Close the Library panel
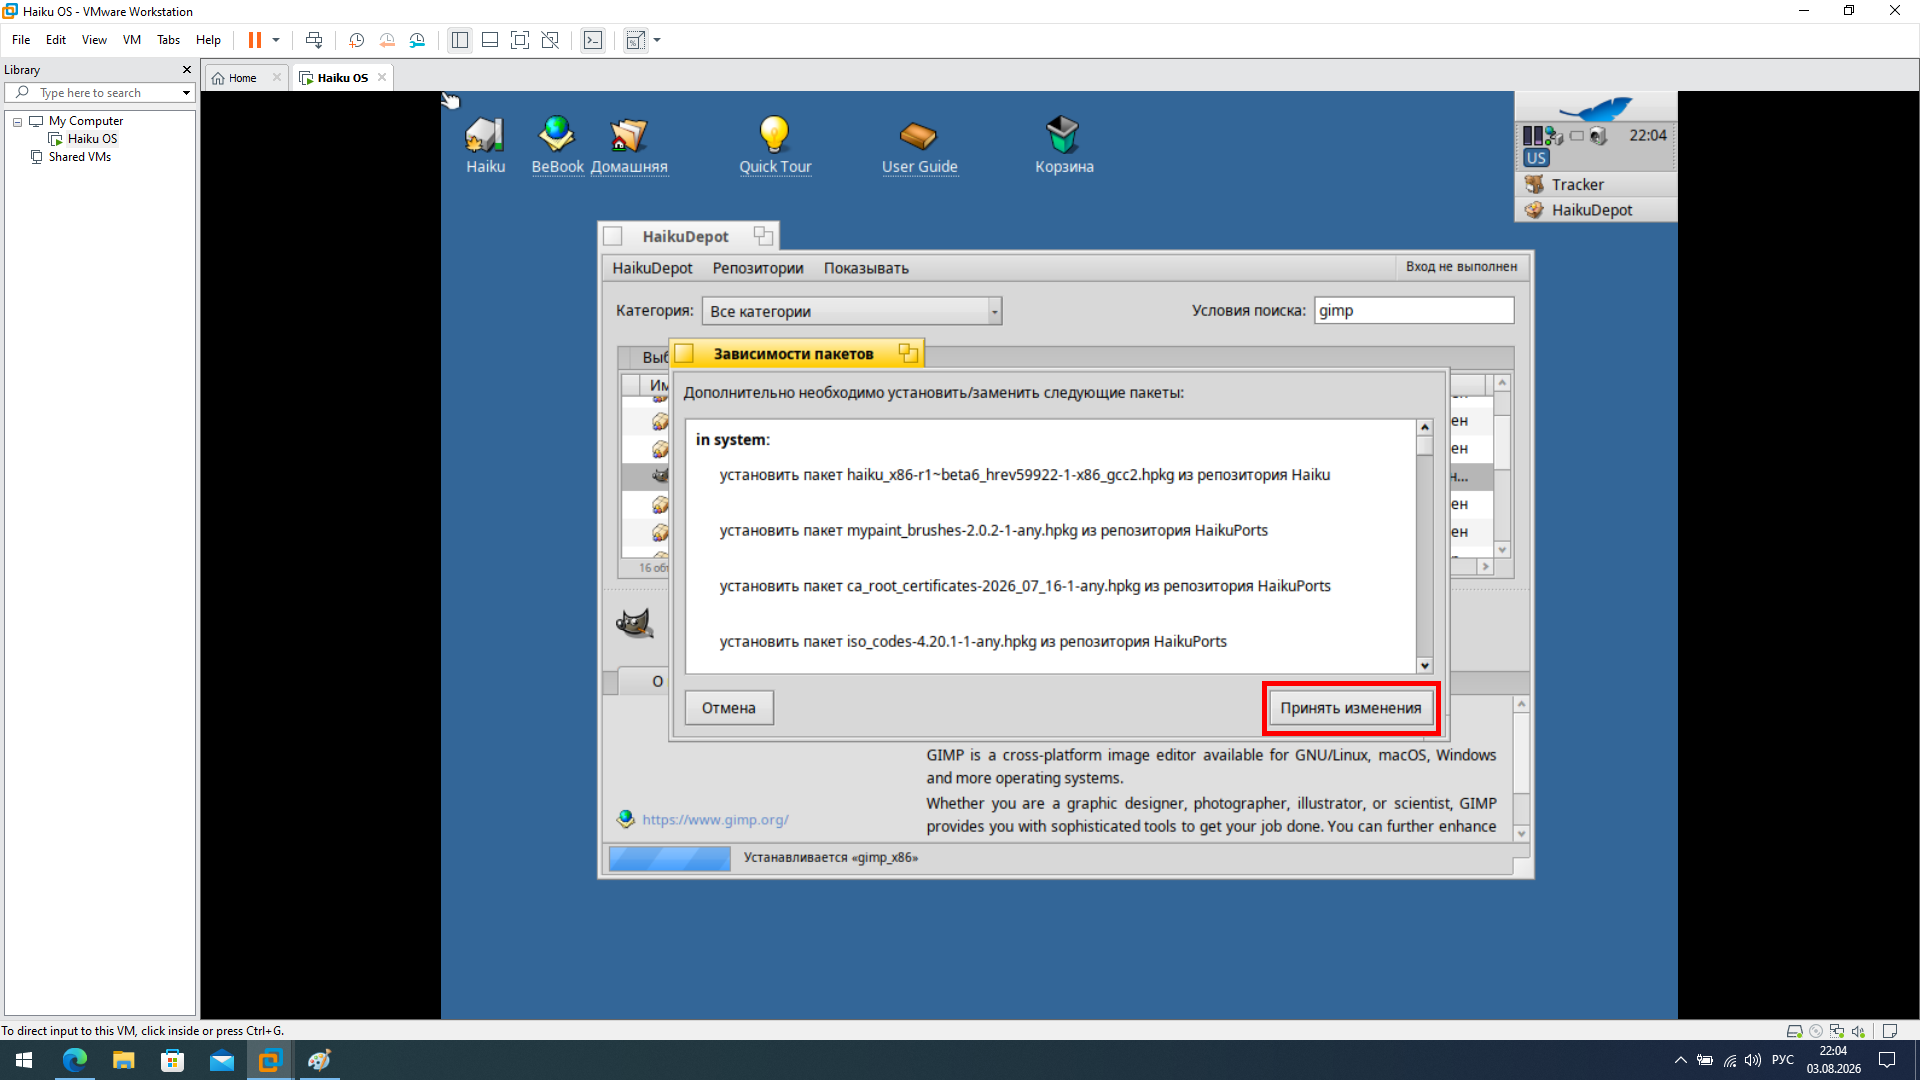Viewport: 1920px width, 1080px height. point(186,70)
